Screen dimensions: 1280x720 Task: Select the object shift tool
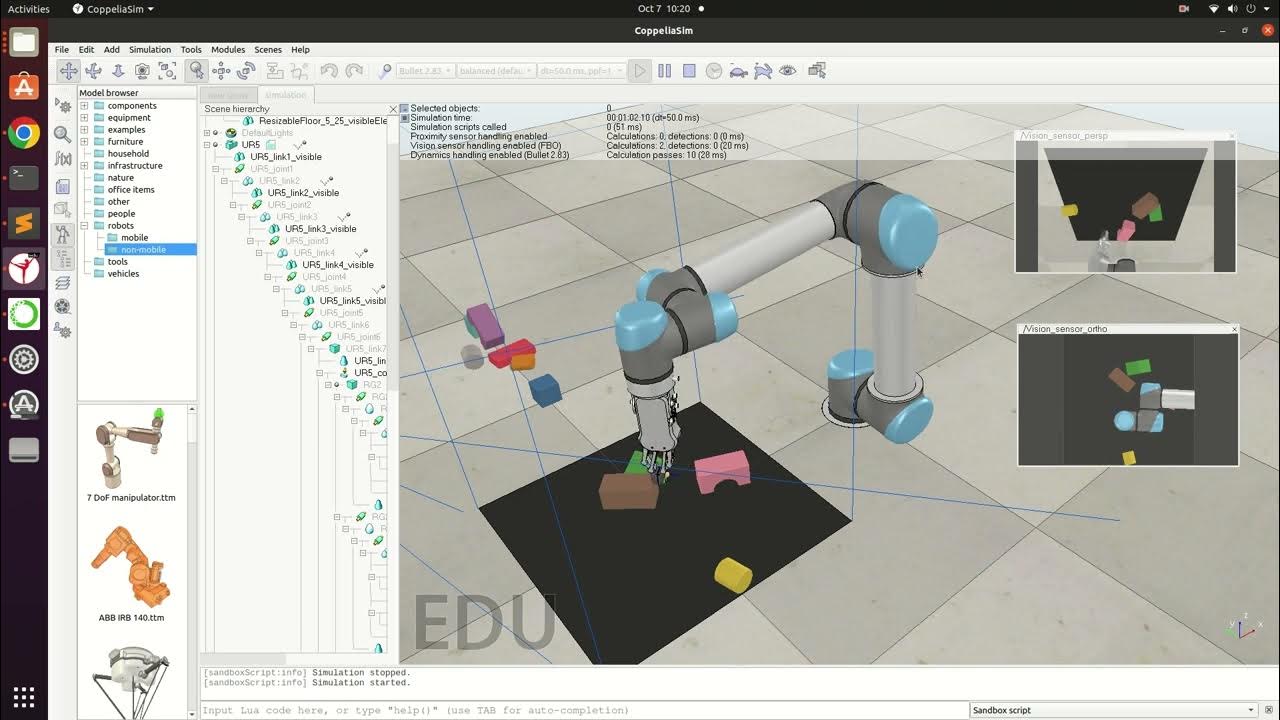pyautogui.click(x=221, y=71)
